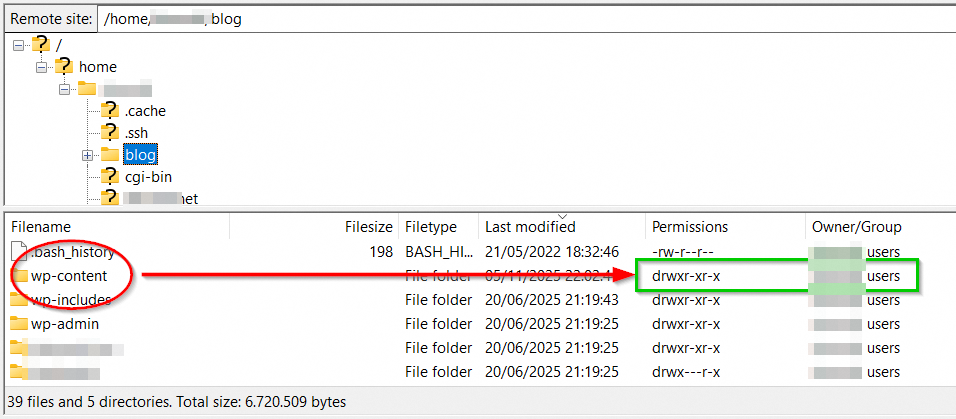956x419 pixels.
Task: Expand the blog folder tree node
Action: click(87, 155)
